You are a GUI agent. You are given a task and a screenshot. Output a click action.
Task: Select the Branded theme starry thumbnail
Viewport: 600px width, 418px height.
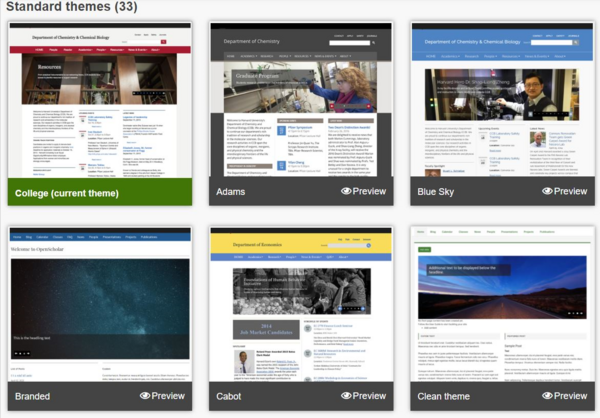(x=99, y=304)
